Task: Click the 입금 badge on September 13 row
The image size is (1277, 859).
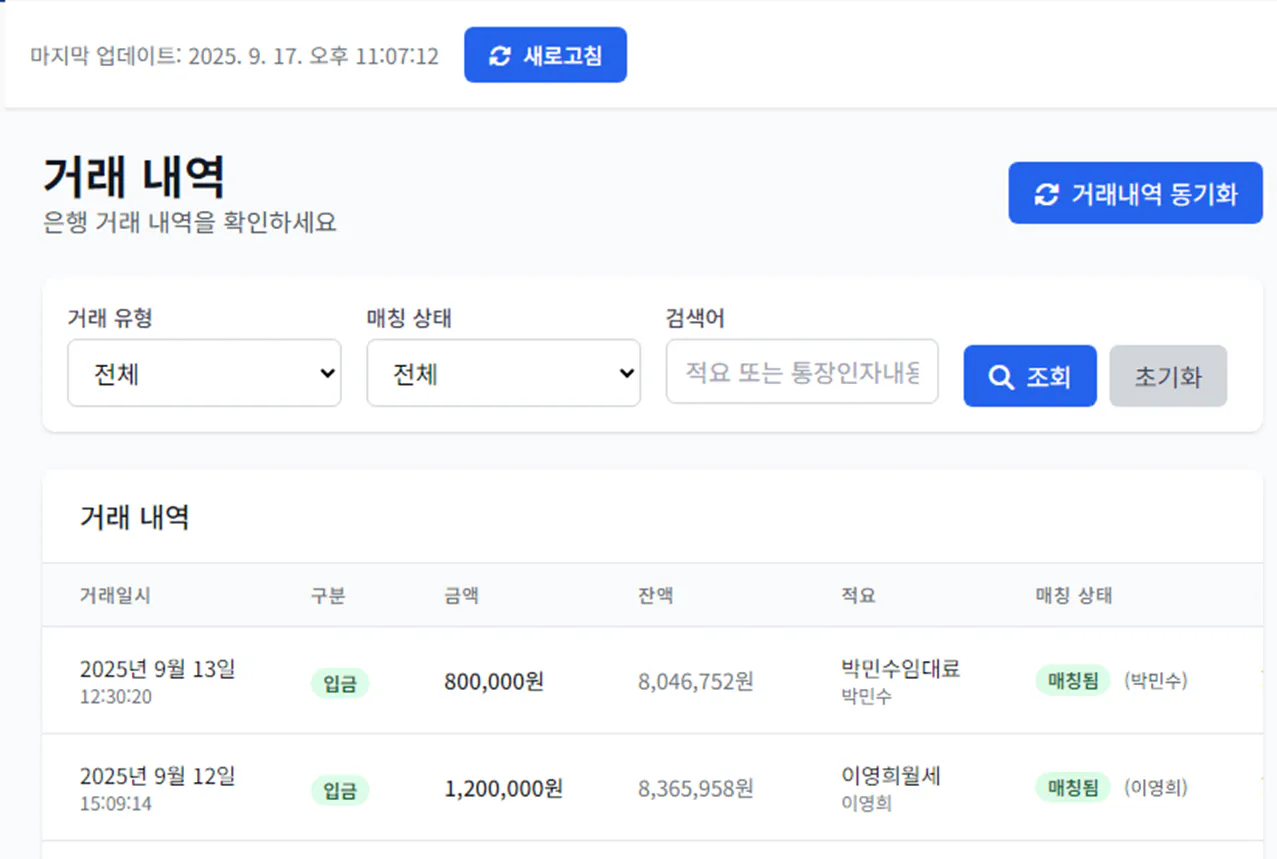Action: point(340,682)
